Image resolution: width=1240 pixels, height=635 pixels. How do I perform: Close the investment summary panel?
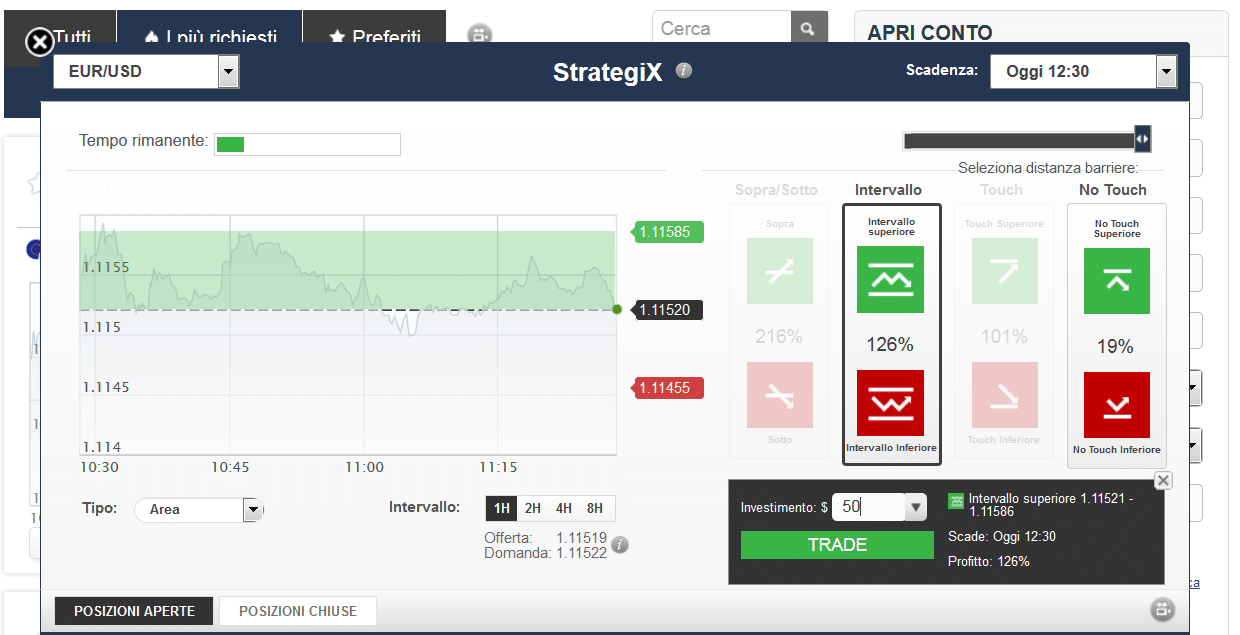pyautogui.click(x=1162, y=481)
